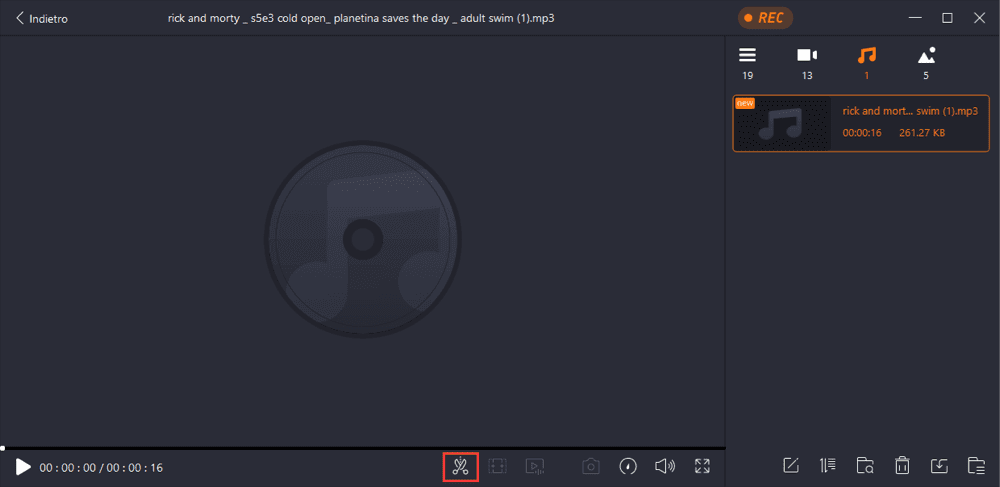1000x487 pixels.
Task: Click the 00:00:16 duration in list item
Action: point(862,133)
